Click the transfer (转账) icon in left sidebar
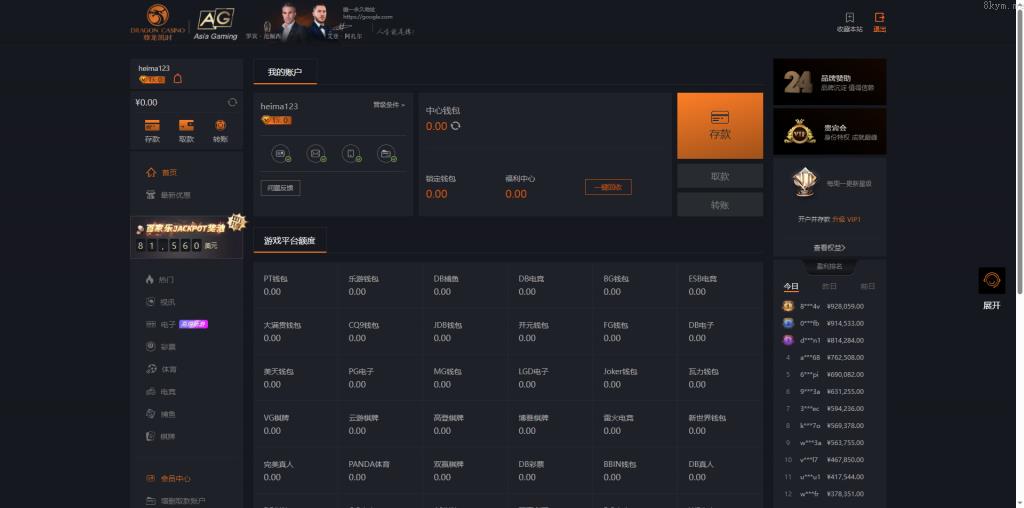 [220, 126]
